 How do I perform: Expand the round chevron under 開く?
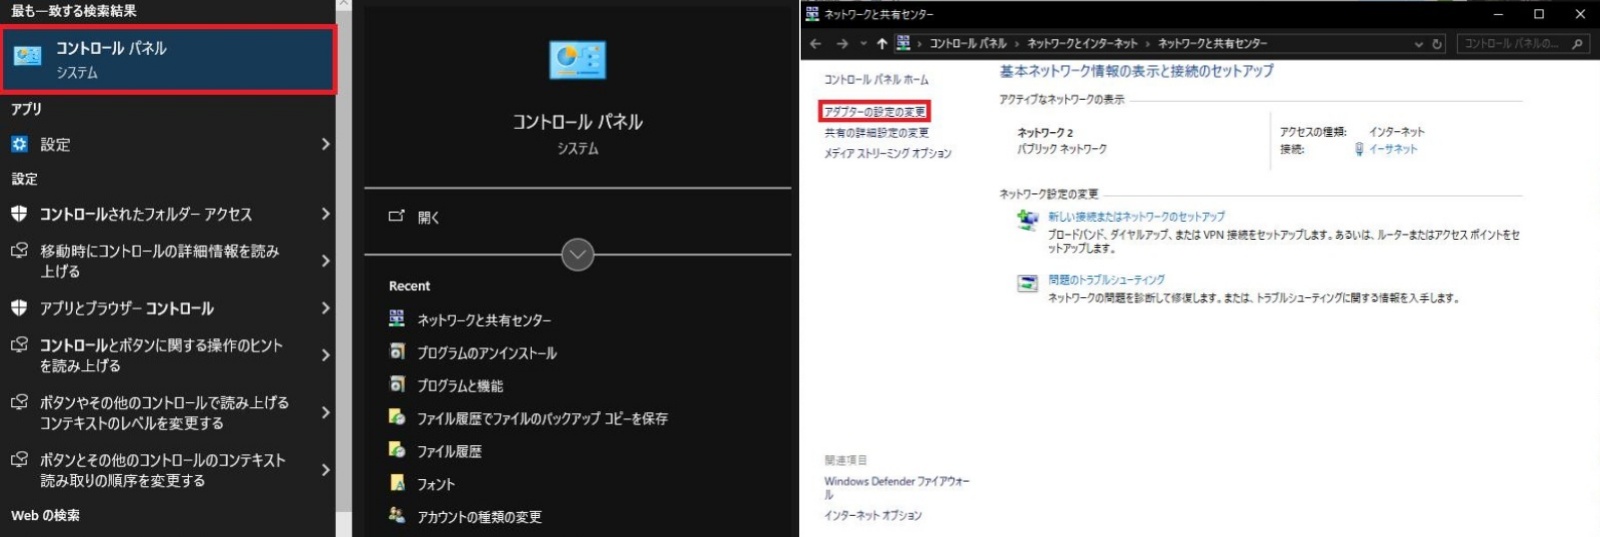(x=578, y=254)
